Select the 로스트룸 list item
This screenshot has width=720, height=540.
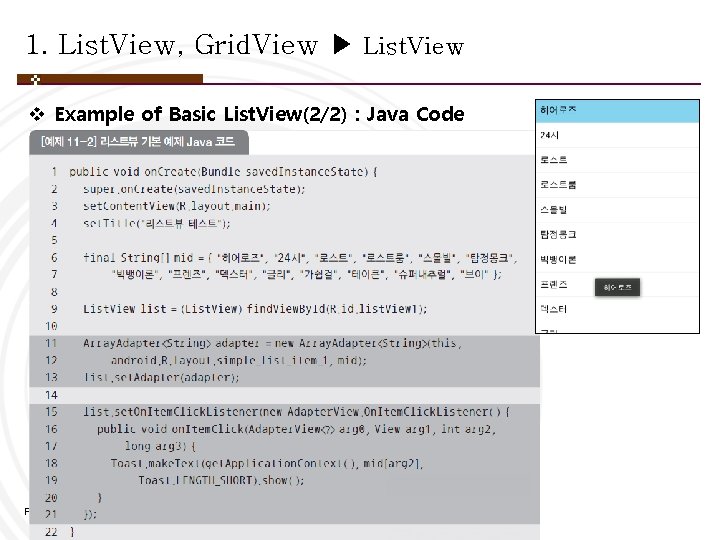(617, 185)
